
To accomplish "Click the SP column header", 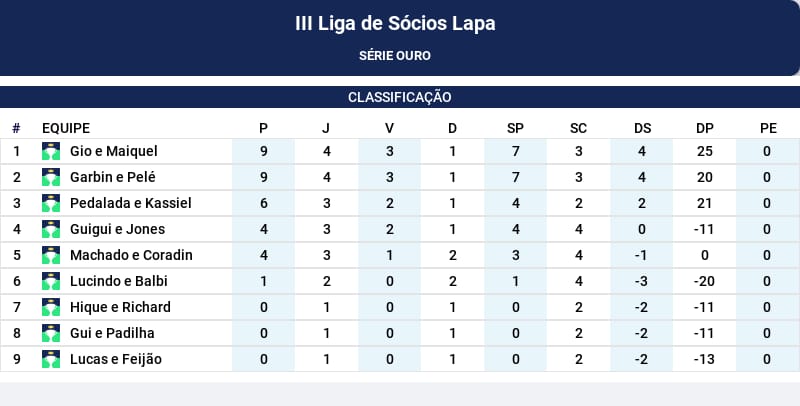I will [x=515, y=128].
